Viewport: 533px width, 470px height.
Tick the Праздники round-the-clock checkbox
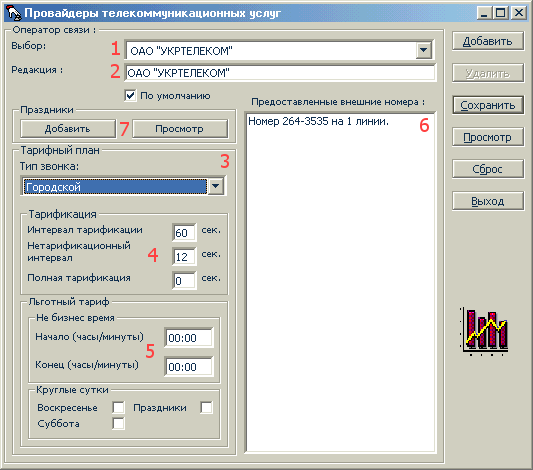pyautogui.click(x=206, y=407)
